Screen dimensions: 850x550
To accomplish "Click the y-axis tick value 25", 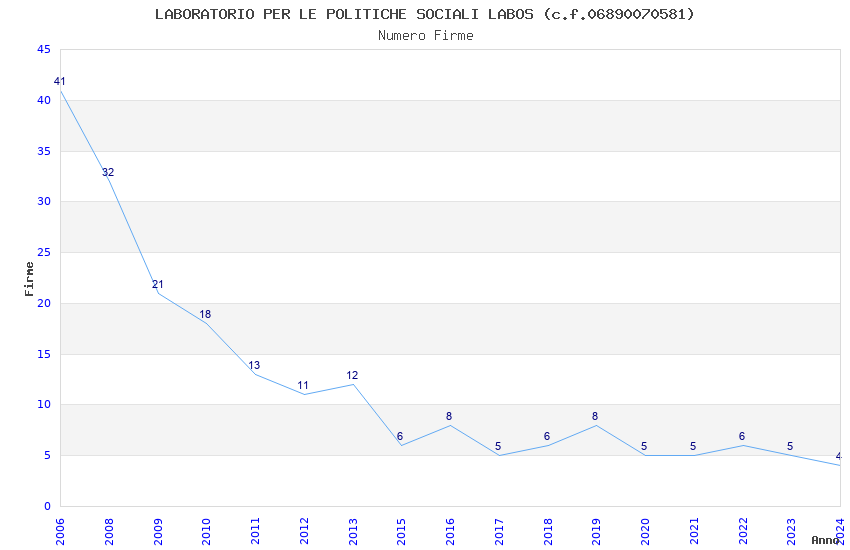I will 44,252.
